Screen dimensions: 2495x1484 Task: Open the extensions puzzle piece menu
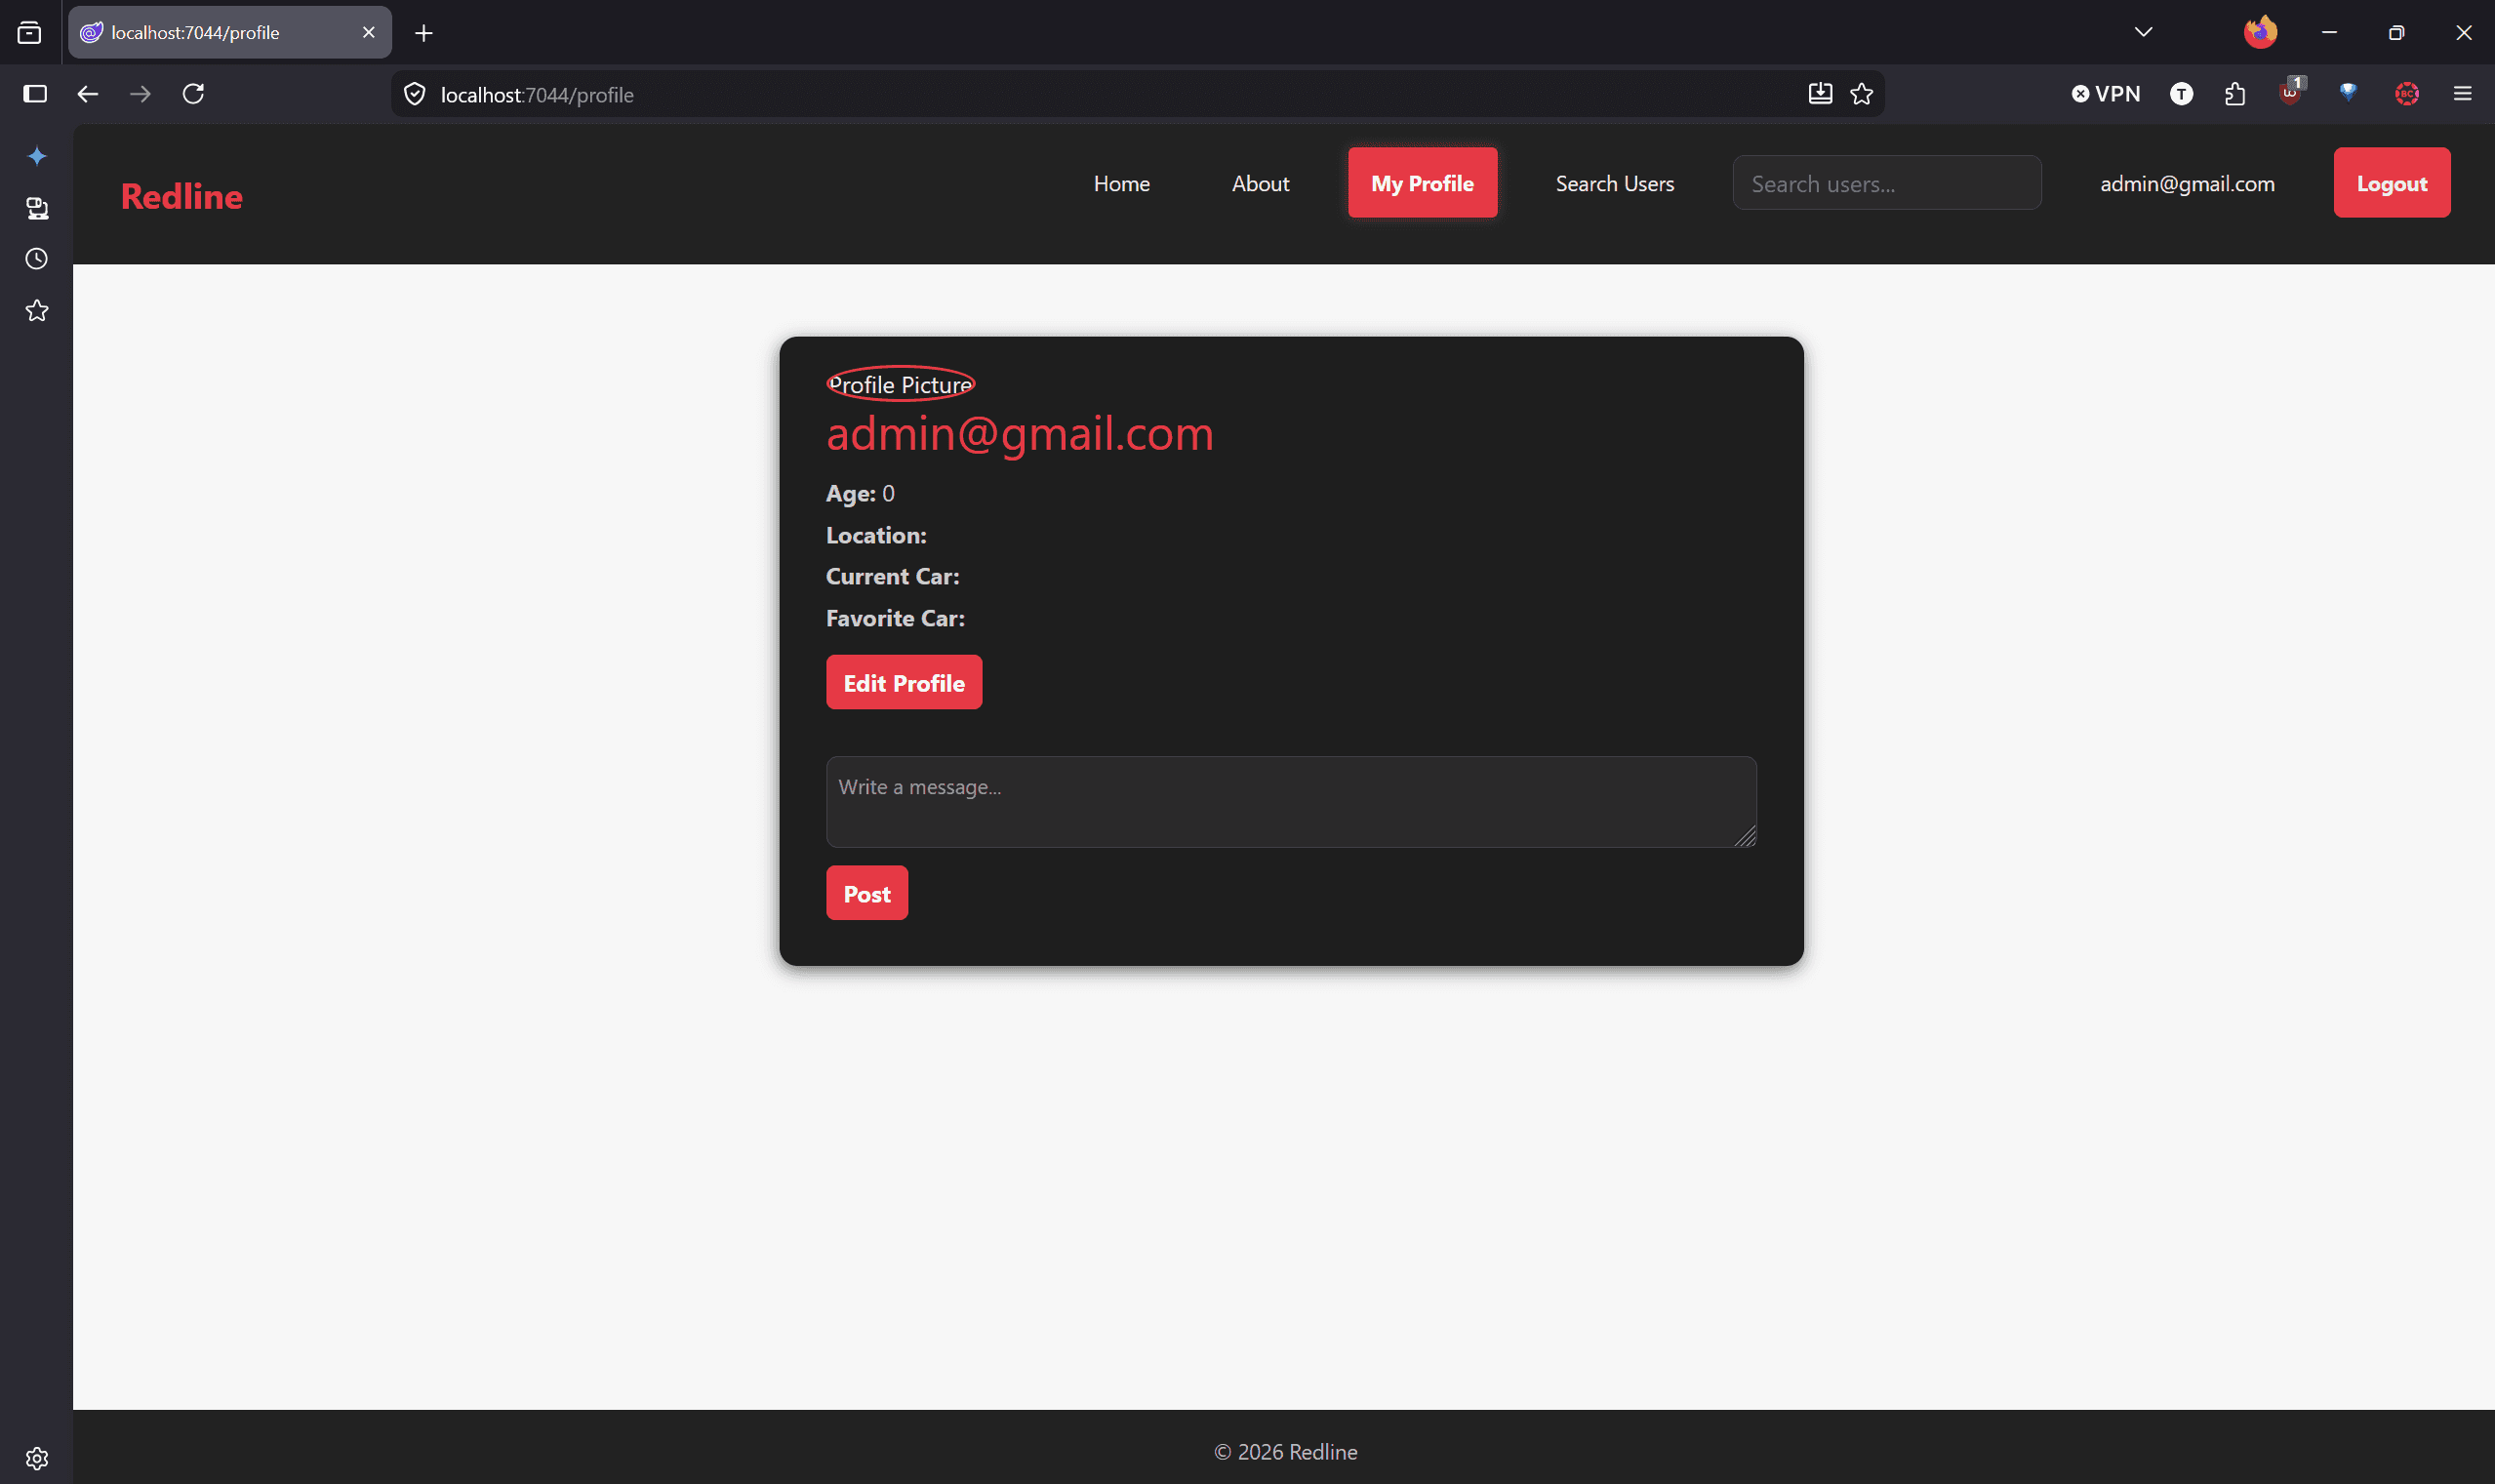pyautogui.click(x=2235, y=94)
